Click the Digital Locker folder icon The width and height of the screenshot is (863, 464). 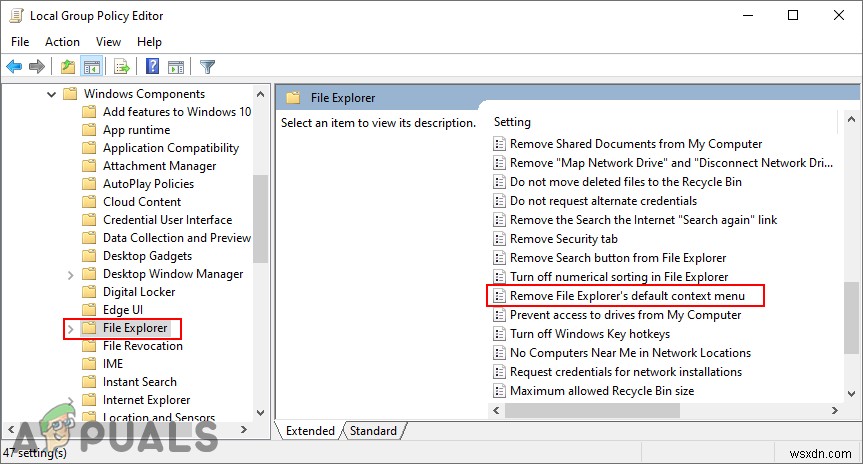89,292
